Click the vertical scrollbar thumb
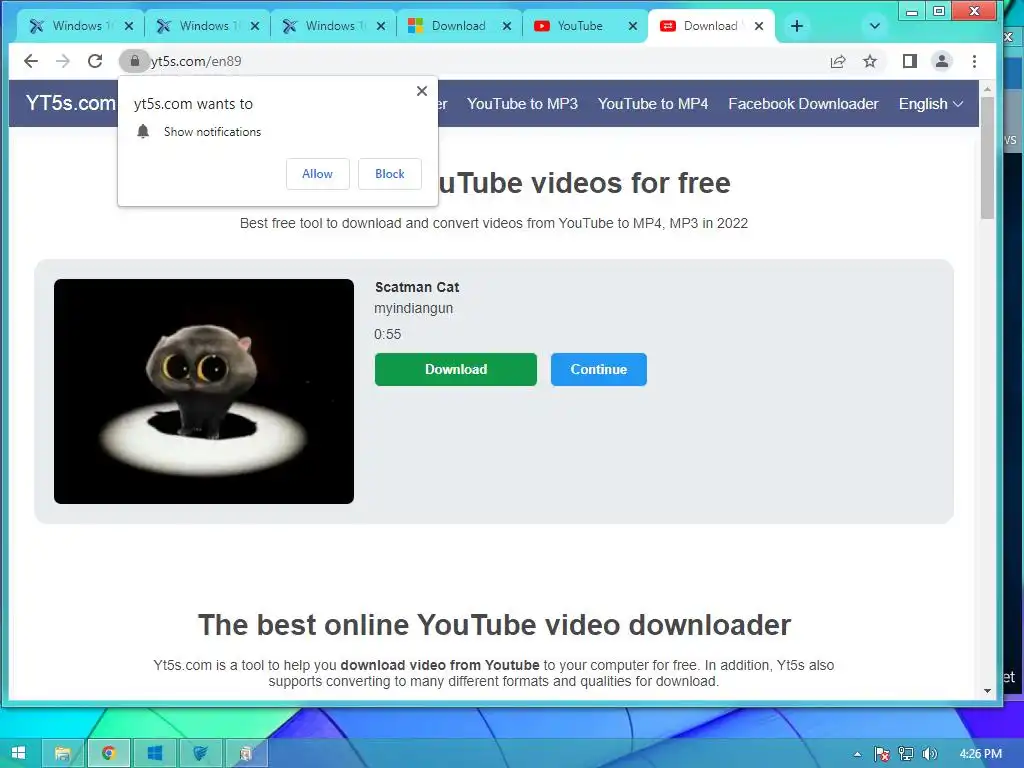 [x=987, y=158]
